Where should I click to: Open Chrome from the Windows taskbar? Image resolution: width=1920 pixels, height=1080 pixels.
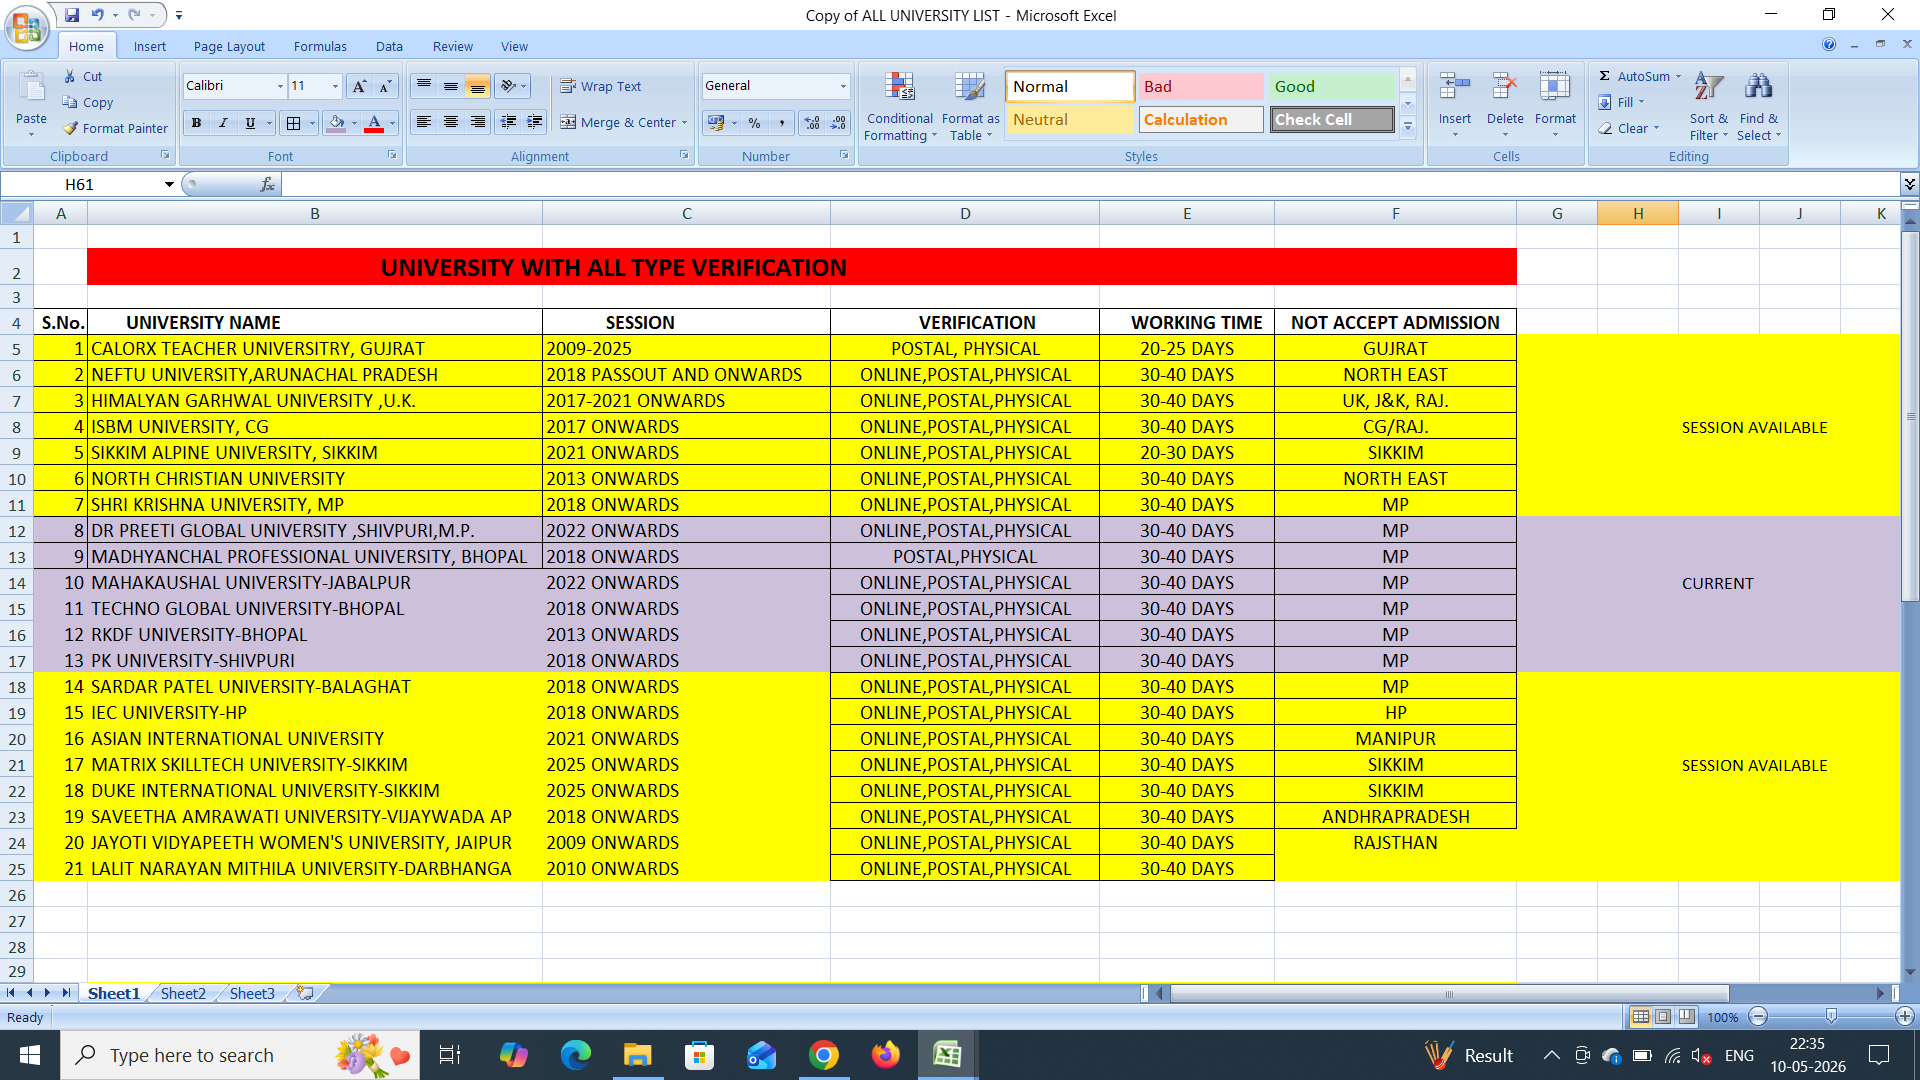click(824, 1055)
